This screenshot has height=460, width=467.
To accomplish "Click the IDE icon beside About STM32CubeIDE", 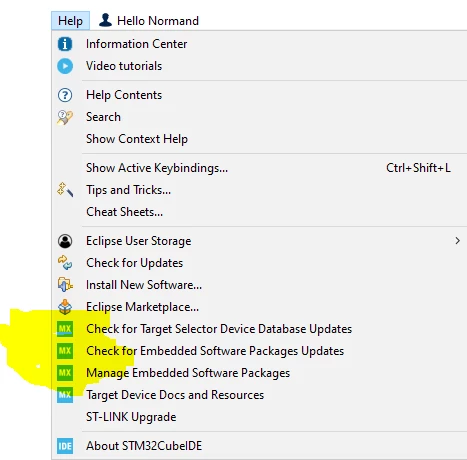I will pos(65,446).
